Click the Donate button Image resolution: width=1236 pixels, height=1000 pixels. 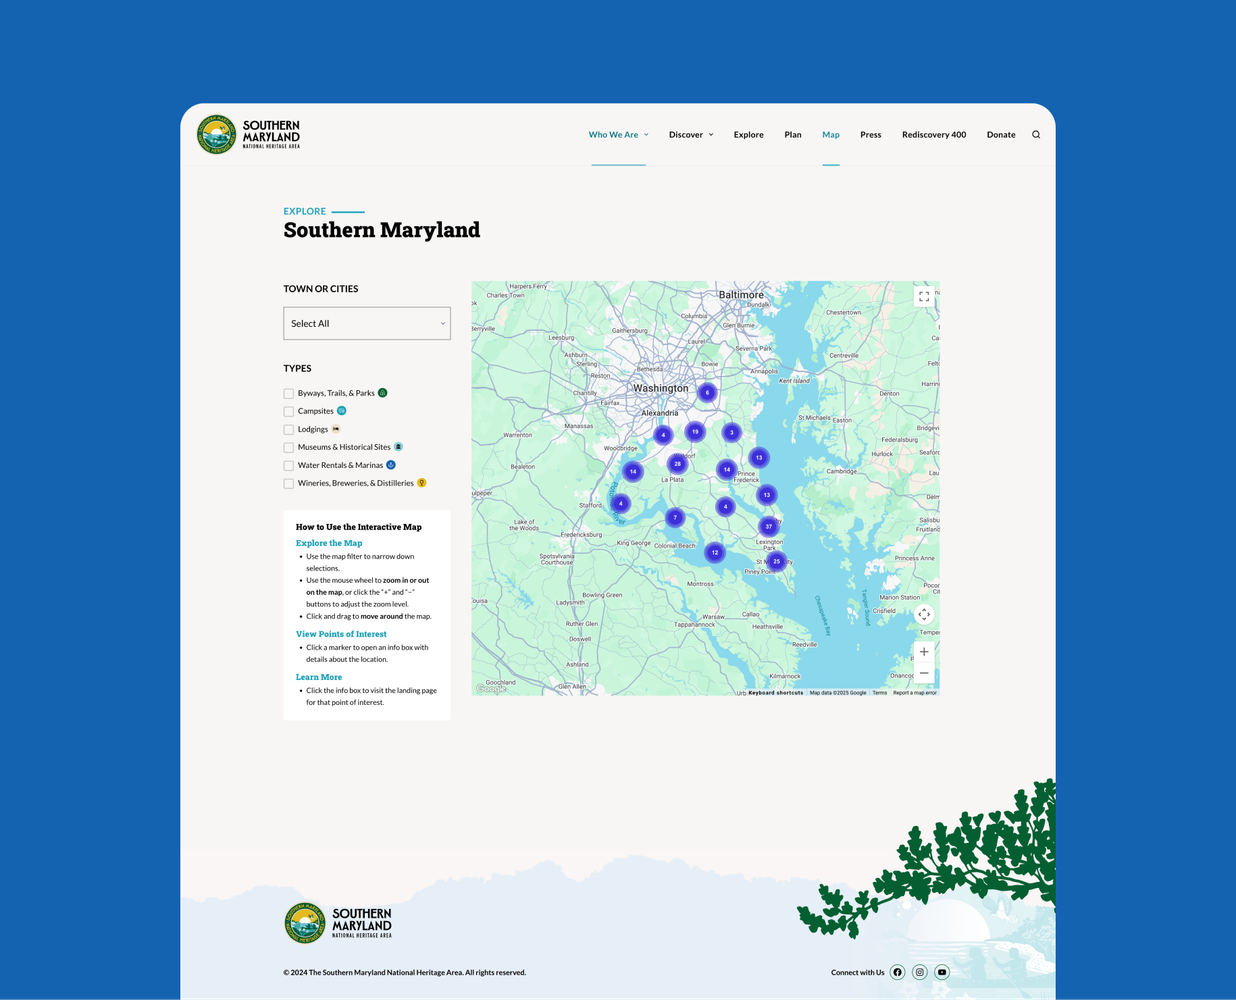click(1000, 134)
